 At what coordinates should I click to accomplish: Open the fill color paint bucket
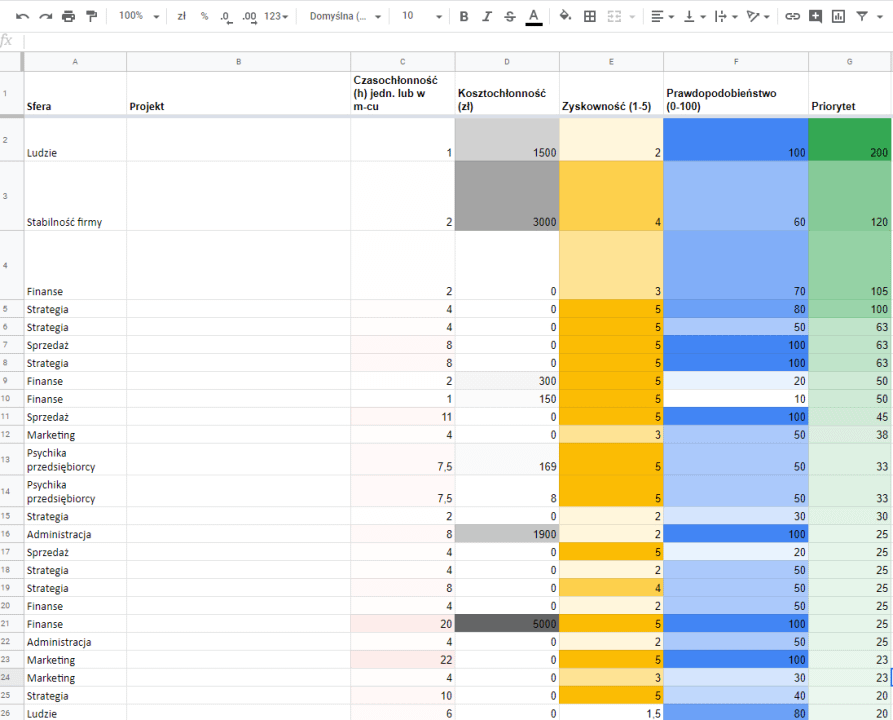pos(565,16)
